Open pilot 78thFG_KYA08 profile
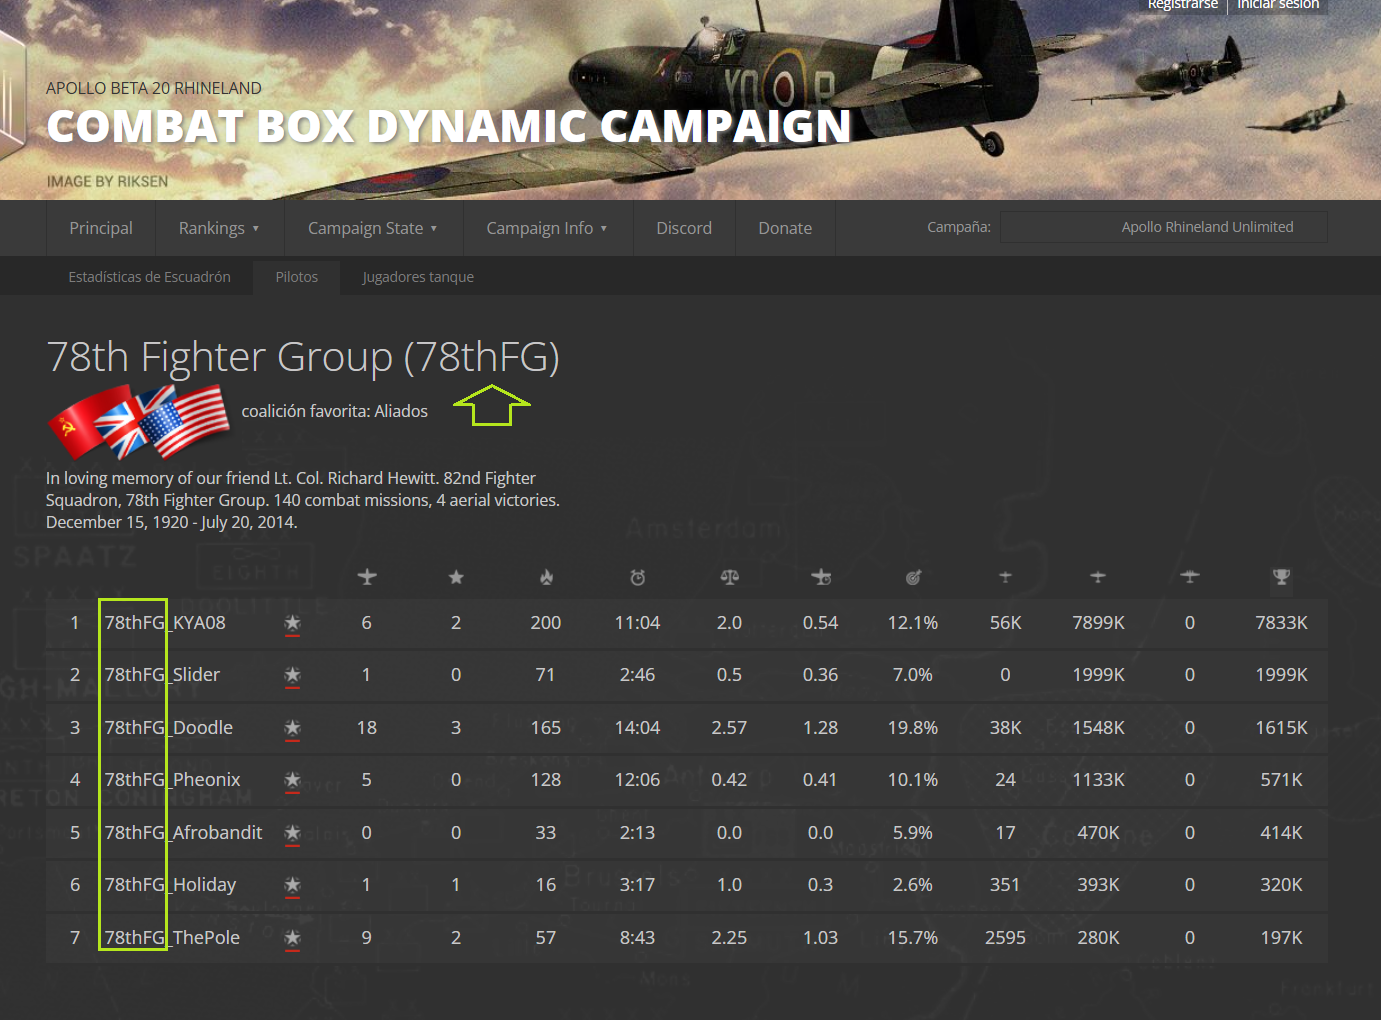 click(x=165, y=622)
